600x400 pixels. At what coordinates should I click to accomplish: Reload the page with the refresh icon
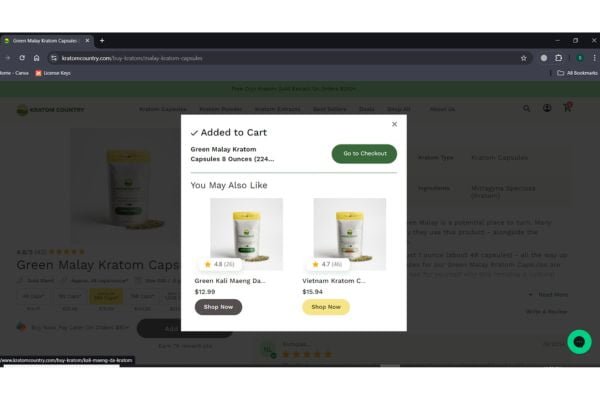(x=22, y=58)
